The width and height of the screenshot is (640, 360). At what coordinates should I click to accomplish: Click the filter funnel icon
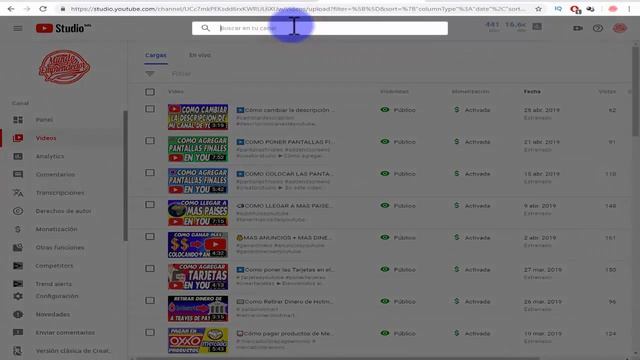pos(150,74)
